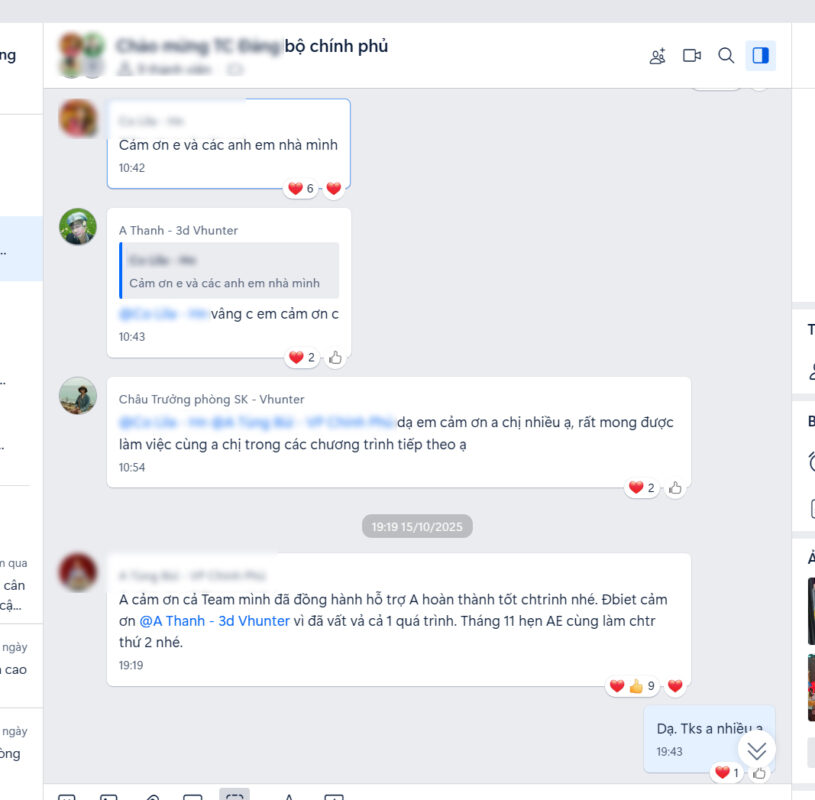815x800 pixels.
Task: Like the 'Dạ. Tks a nhiều' message
Action: coord(759,773)
